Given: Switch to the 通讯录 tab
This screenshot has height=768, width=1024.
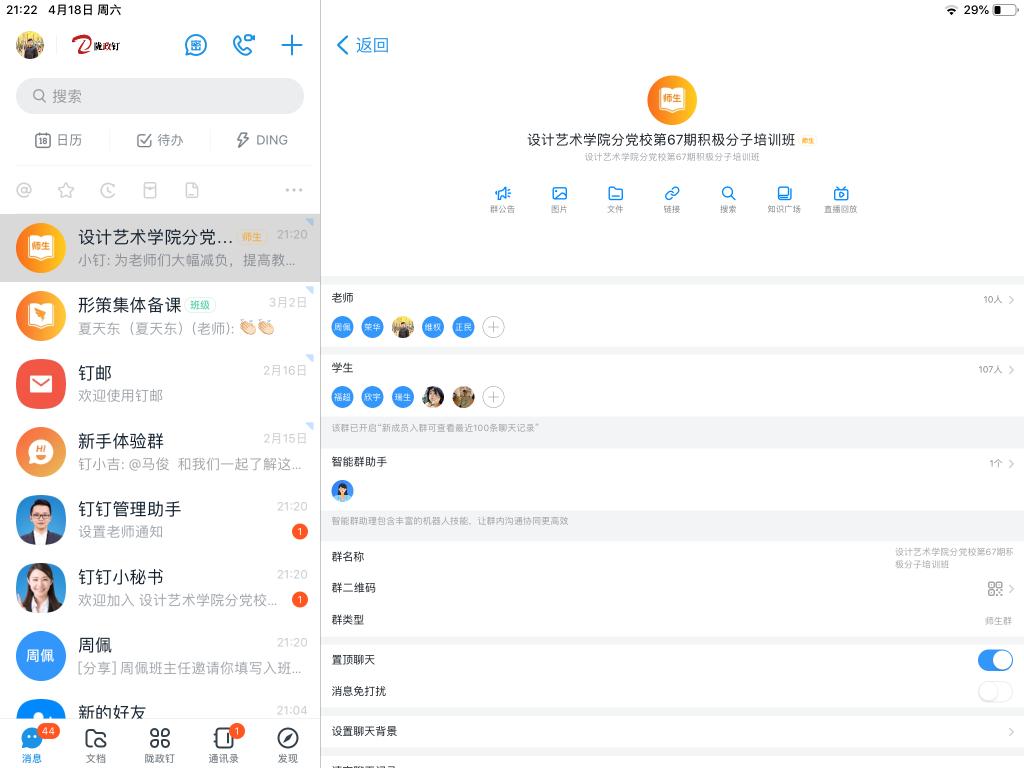Looking at the screenshot, I should 223,744.
